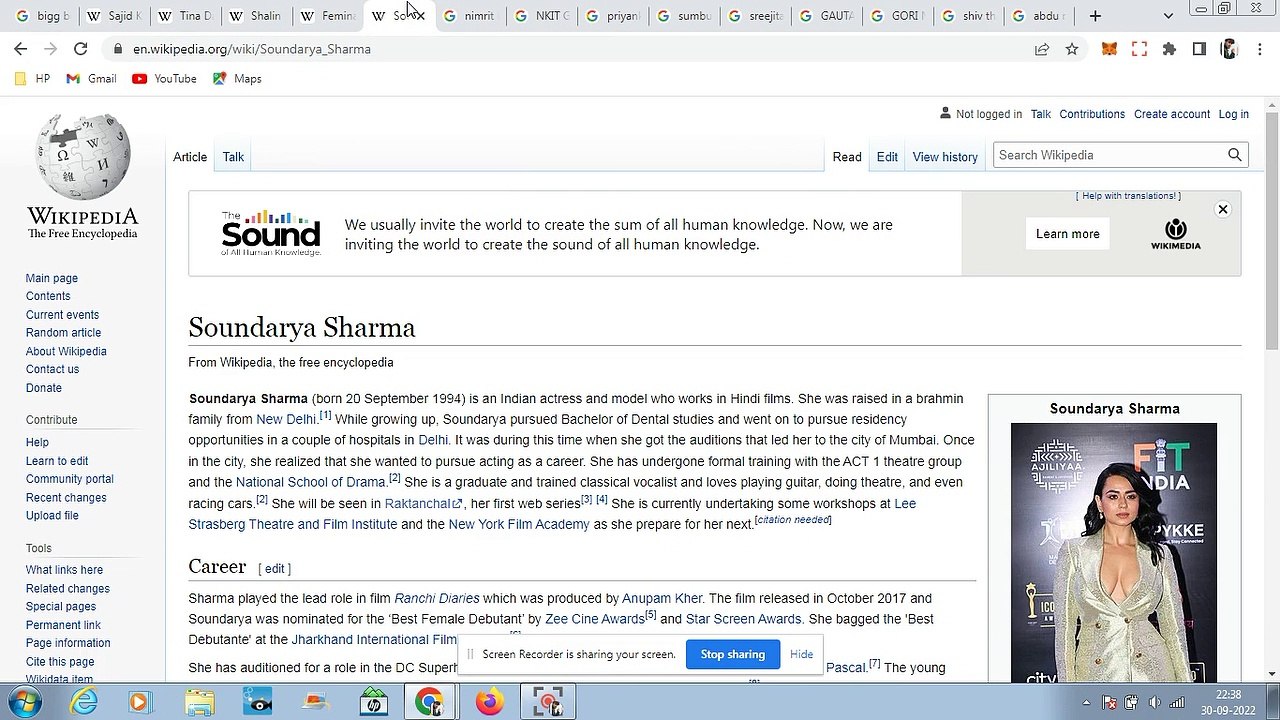Switch to the 'bigg b' Google tab
The height and width of the screenshot is (720, 1280).
click(x=43, y=16)
